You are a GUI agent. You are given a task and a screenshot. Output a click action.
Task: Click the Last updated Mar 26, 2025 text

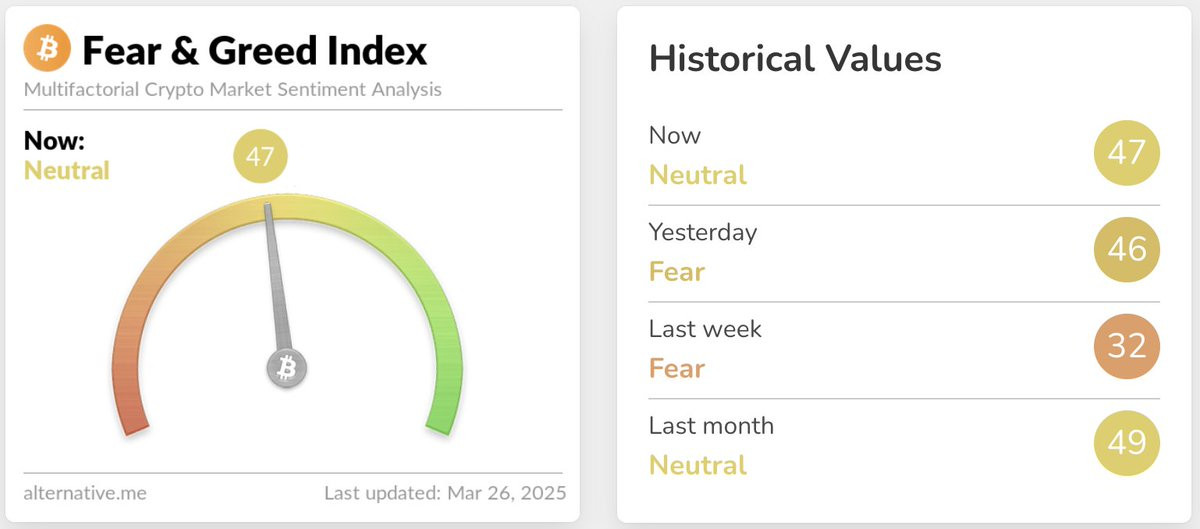[x=445, y=493]
